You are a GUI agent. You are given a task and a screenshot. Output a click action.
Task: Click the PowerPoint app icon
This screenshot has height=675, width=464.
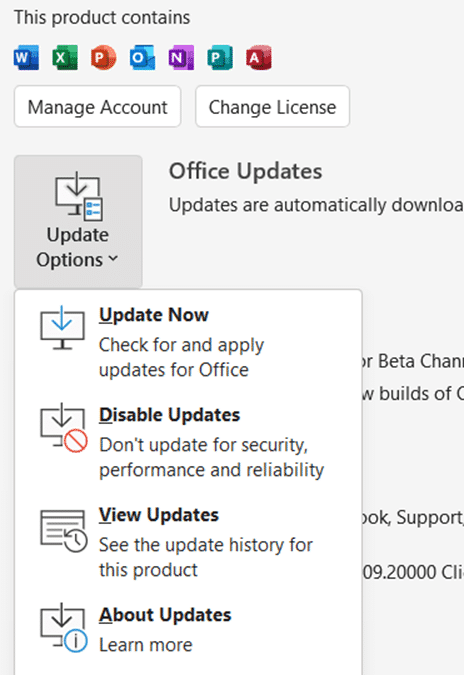coord(104,57)
